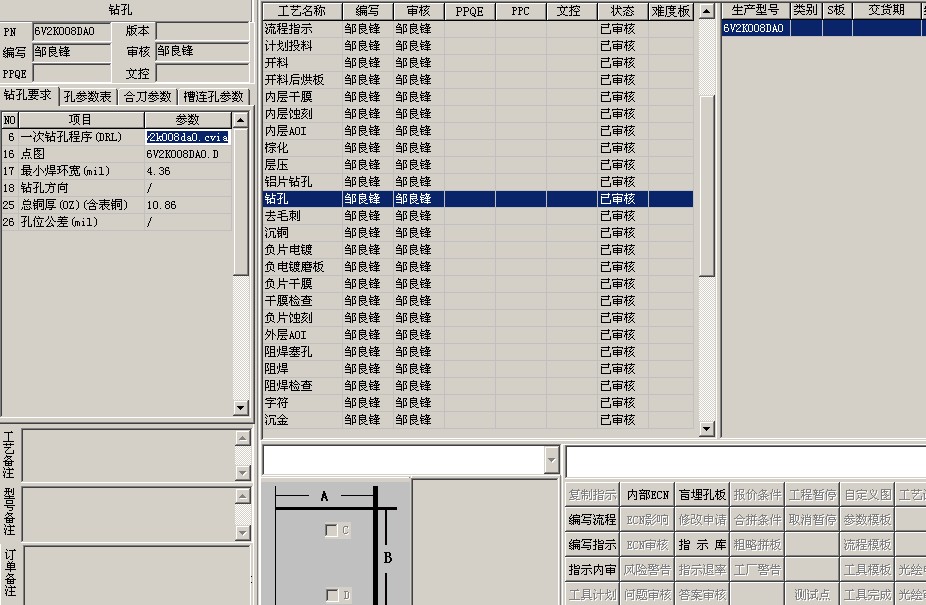
Task: Select the 沉铜 process row
Action: coord(478,233)
